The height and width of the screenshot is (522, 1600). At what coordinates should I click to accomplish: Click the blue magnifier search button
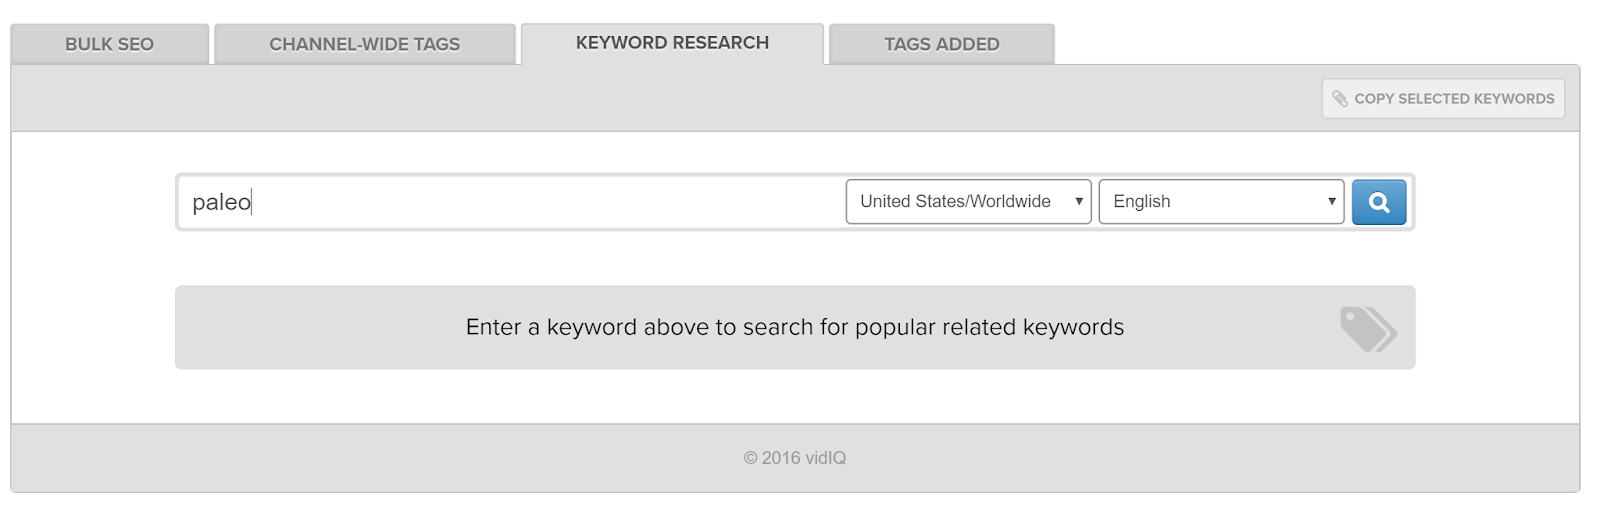pos(1379,202)
